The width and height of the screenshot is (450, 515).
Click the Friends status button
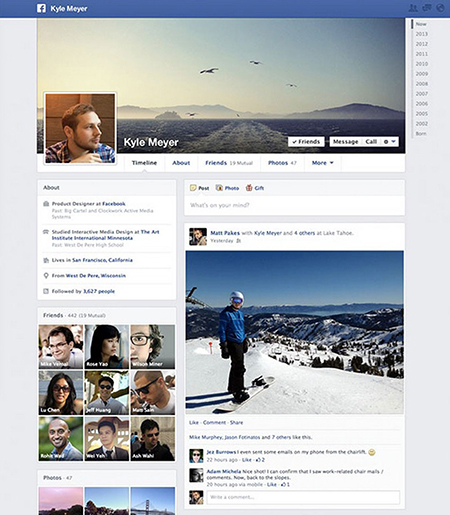point(306,142)
